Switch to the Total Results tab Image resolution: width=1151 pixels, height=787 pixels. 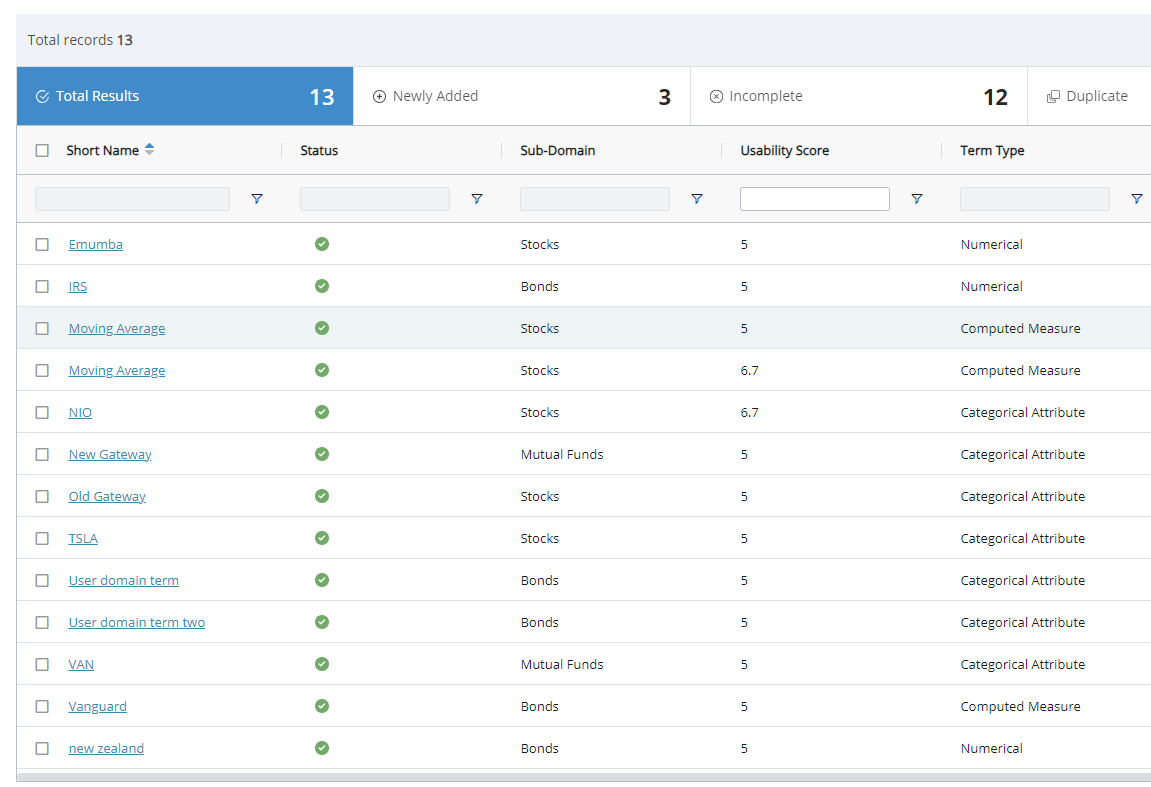click(185, 96)
